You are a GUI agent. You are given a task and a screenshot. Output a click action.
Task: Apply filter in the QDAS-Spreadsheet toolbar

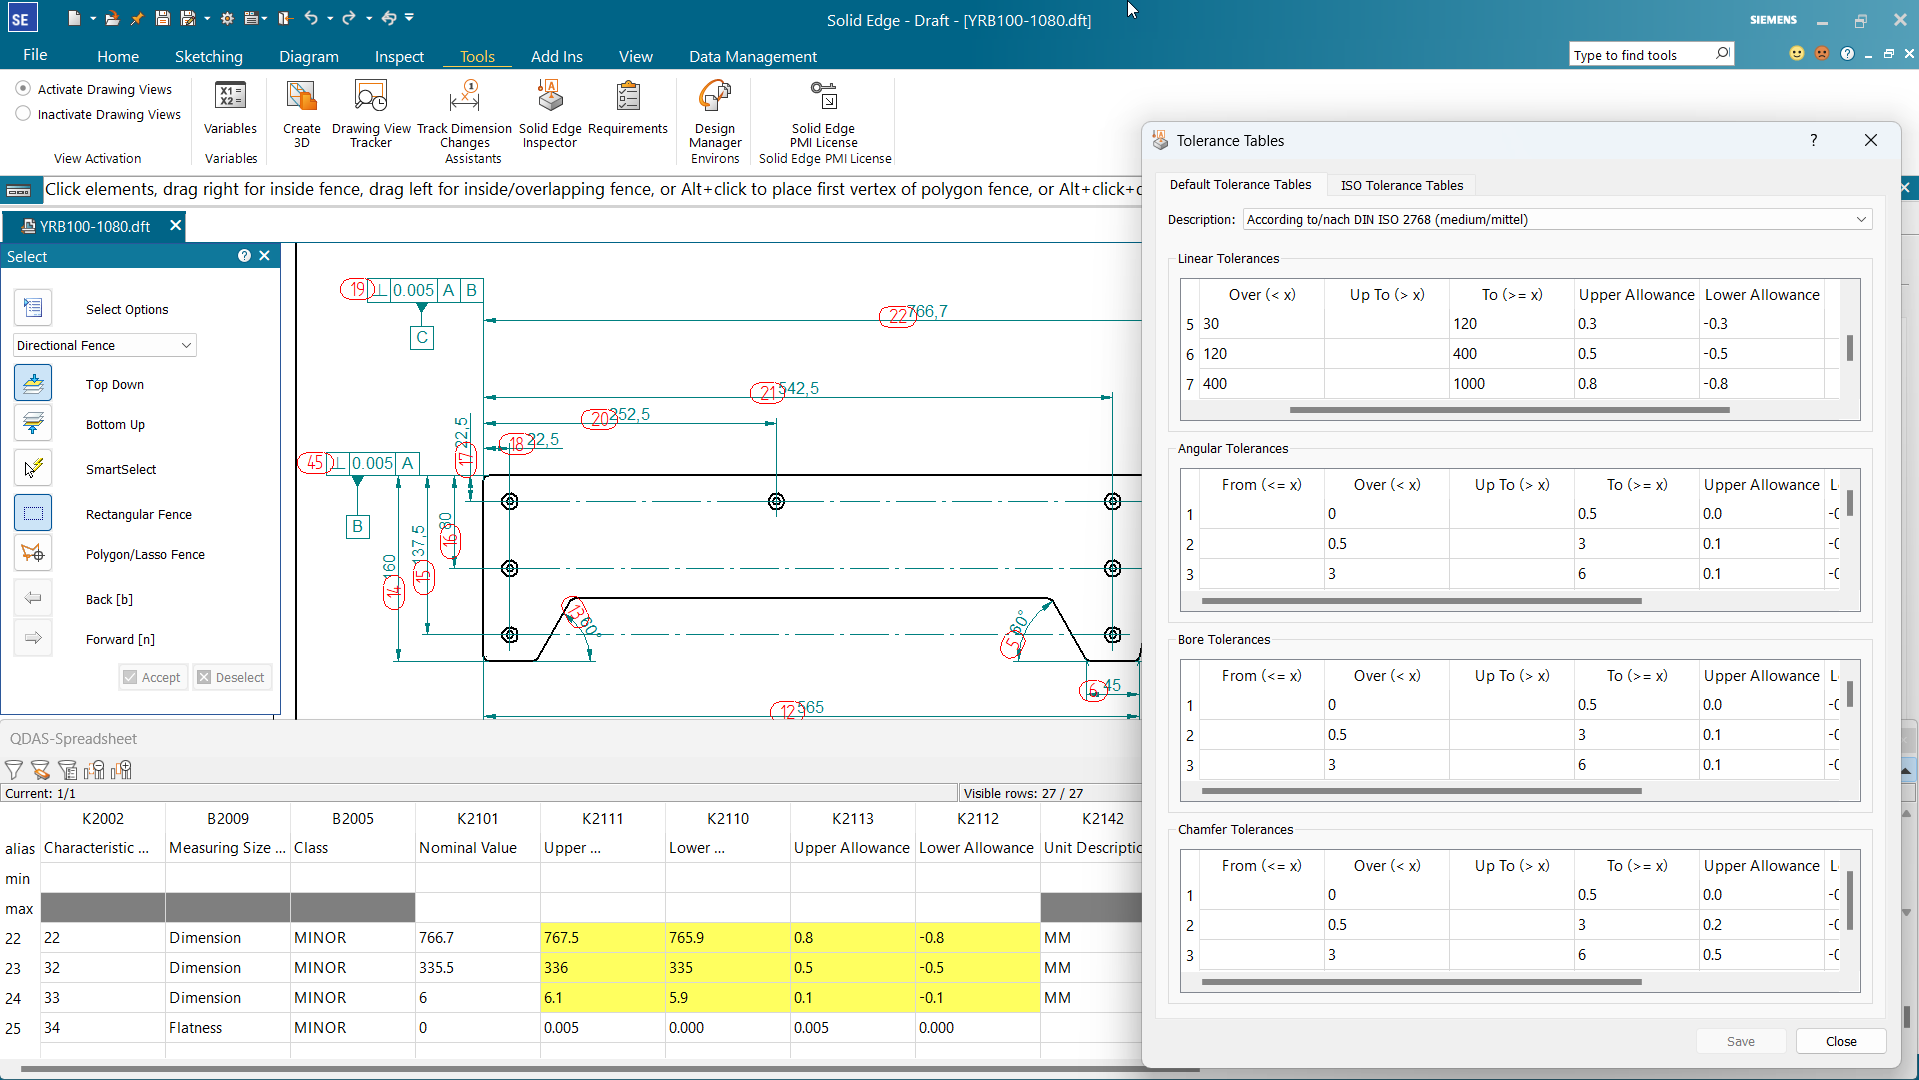[14, 769]
